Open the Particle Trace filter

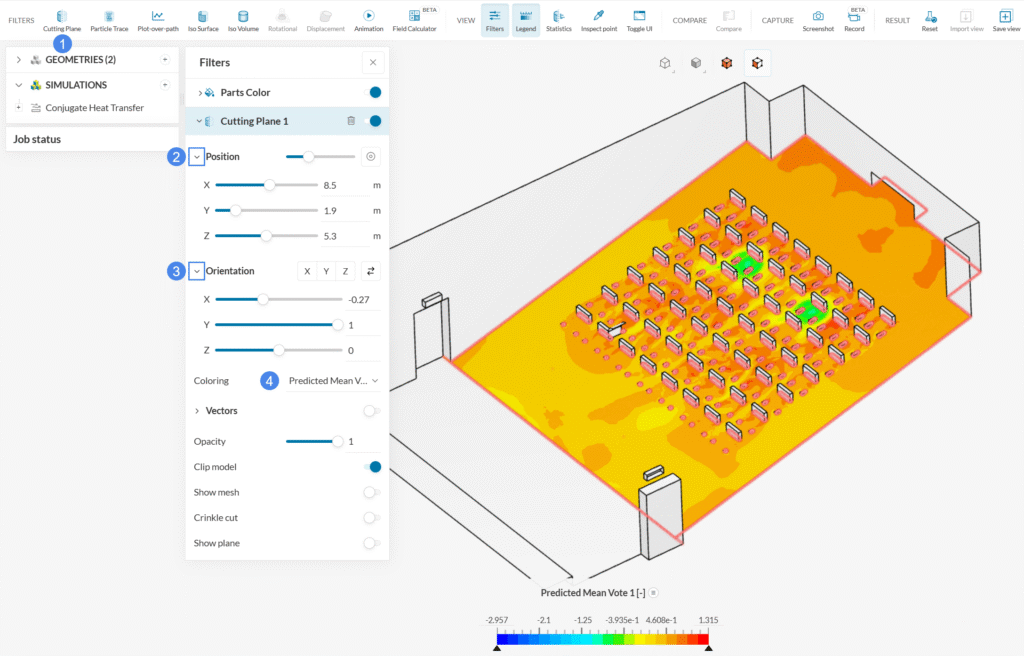[109, 20]
